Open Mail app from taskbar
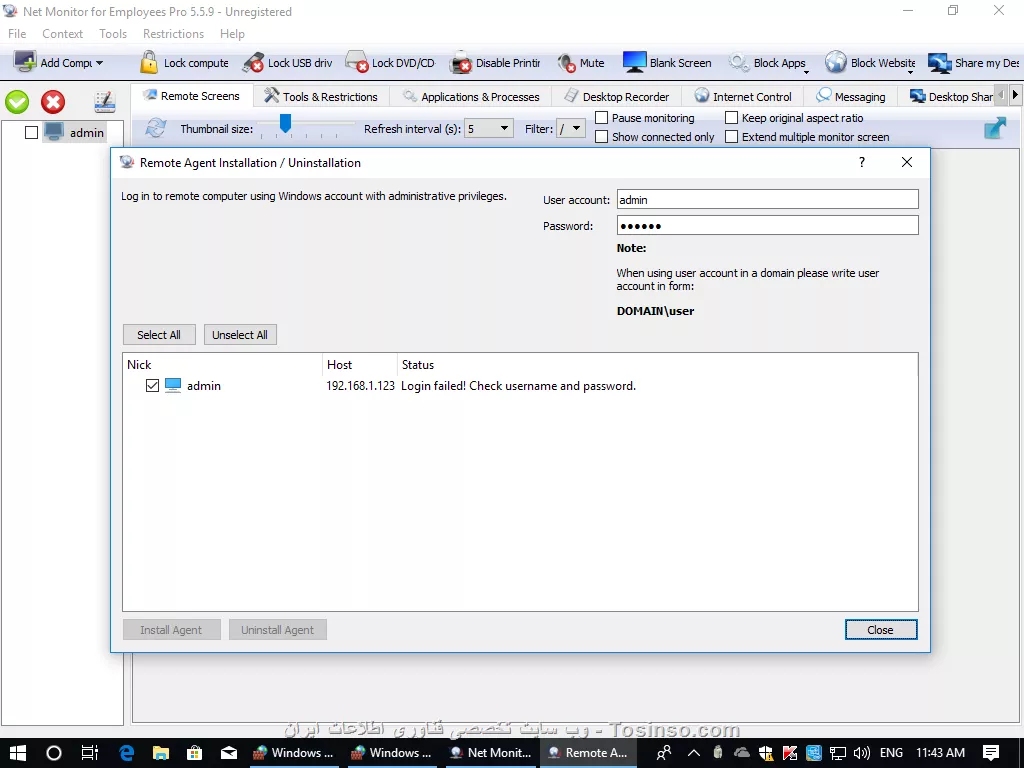This screenshot has width=1024, height=768. pyautogui.click(x=229, y=753)
